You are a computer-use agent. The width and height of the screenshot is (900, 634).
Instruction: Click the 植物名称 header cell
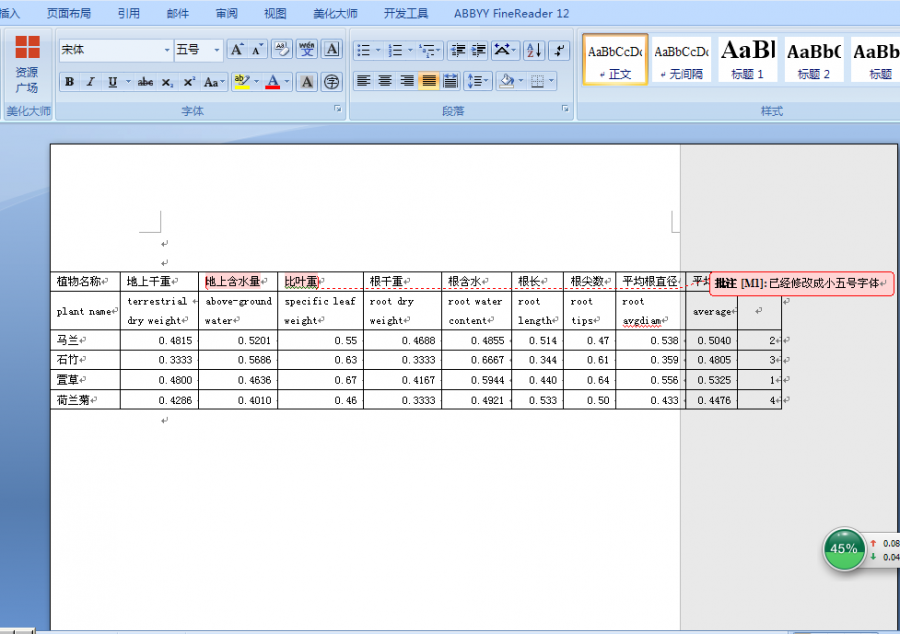click(86, 281)
